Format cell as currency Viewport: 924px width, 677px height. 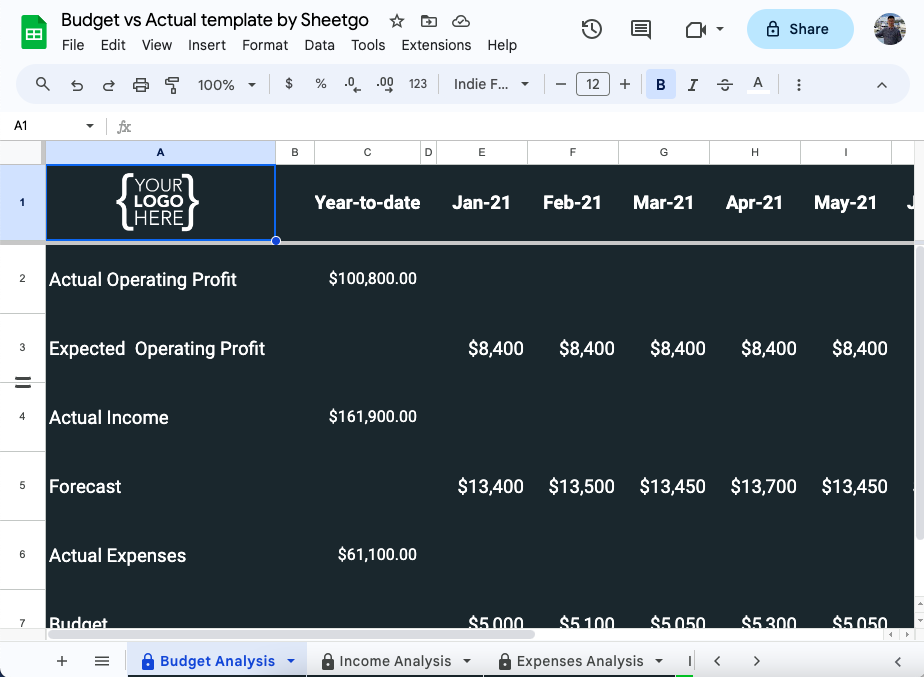[289, 84]
